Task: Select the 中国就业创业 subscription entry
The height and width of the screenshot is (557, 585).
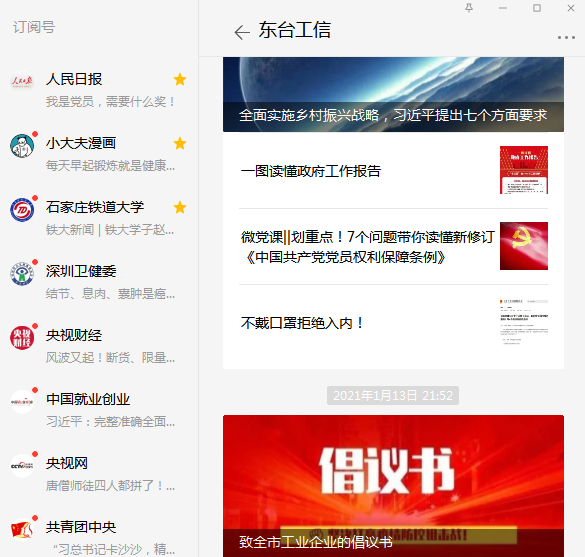Action: point(99,410)
